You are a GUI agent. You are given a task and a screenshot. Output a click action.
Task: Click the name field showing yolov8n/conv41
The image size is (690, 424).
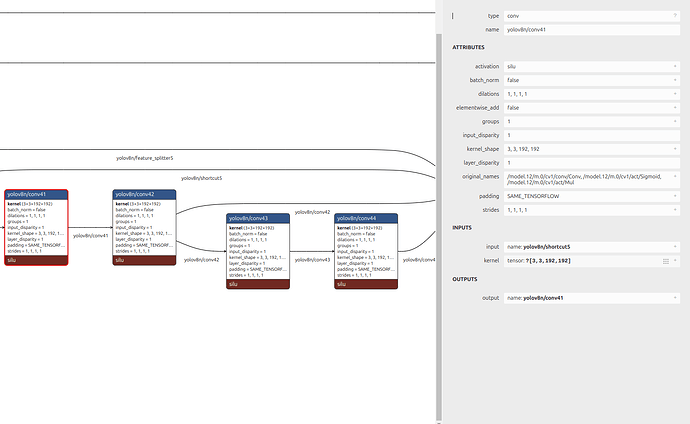tap(588, 30)
